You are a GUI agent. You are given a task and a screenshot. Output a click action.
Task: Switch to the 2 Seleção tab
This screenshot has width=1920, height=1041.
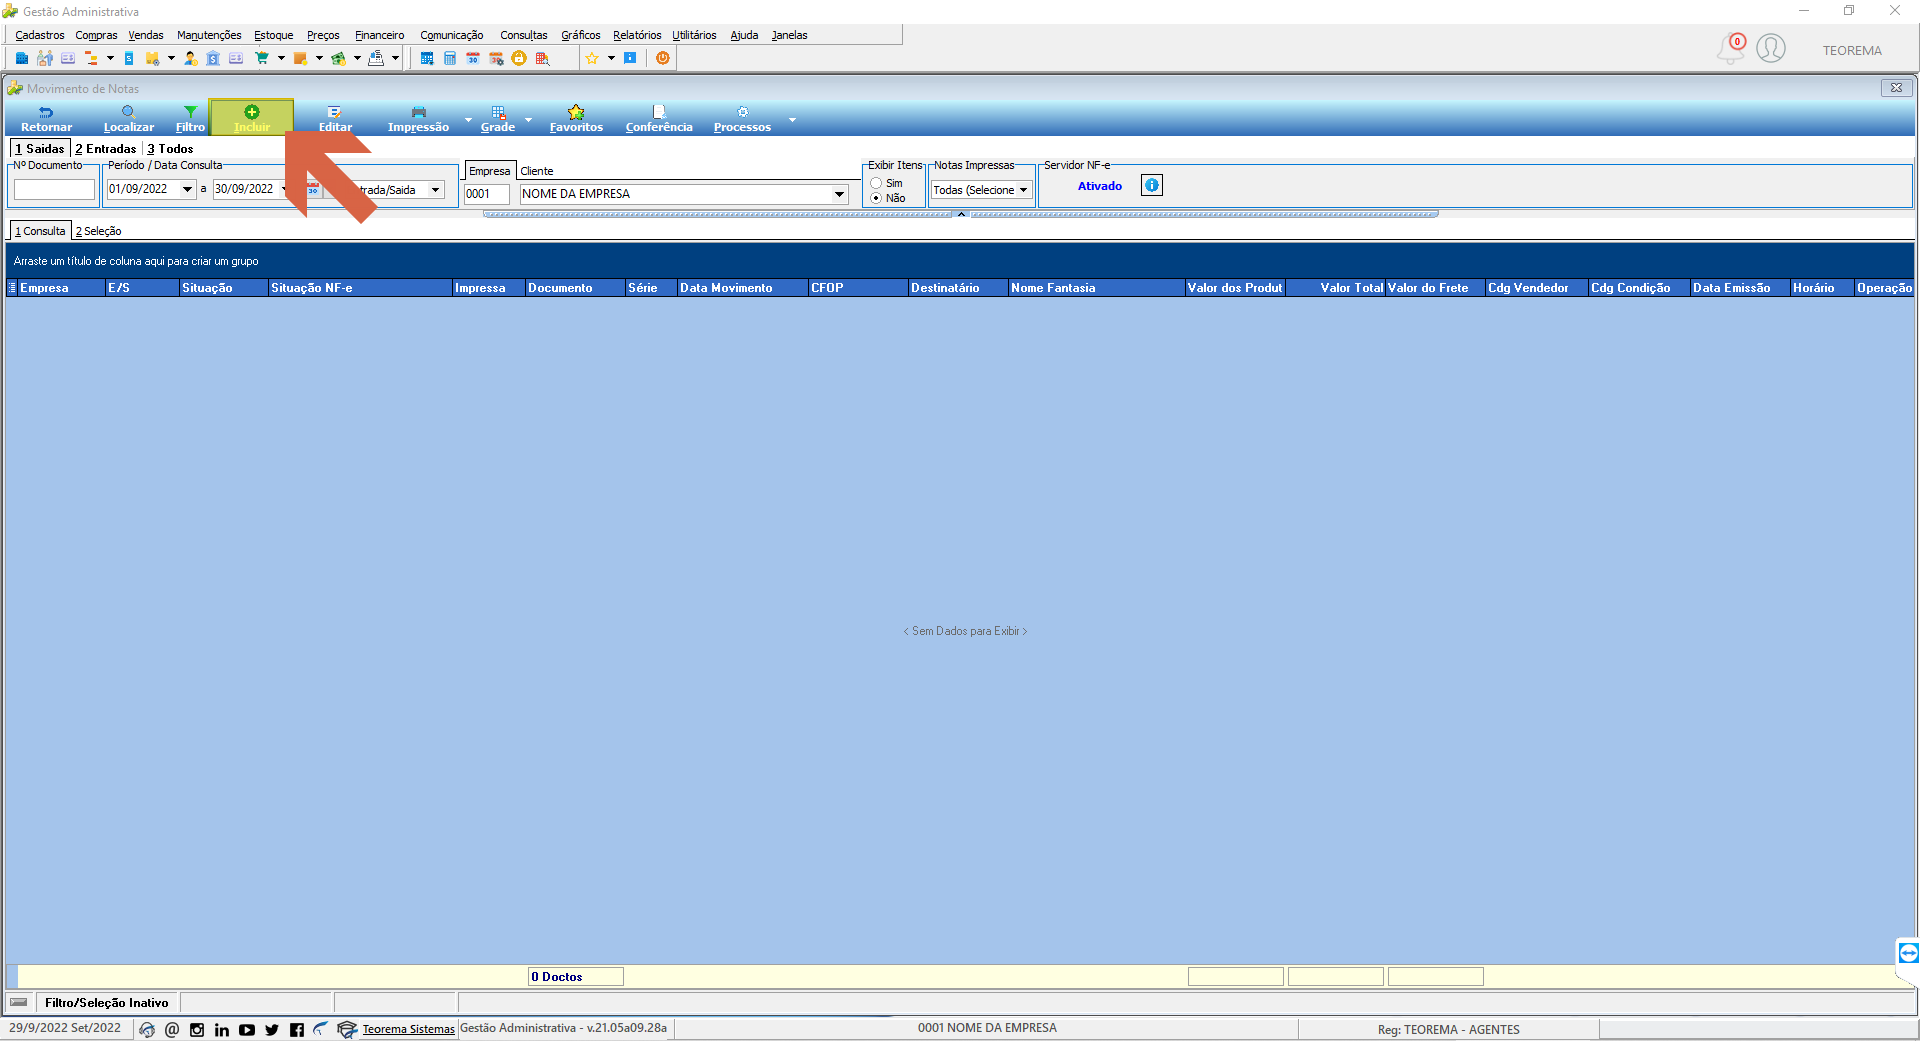click(99, 231)
